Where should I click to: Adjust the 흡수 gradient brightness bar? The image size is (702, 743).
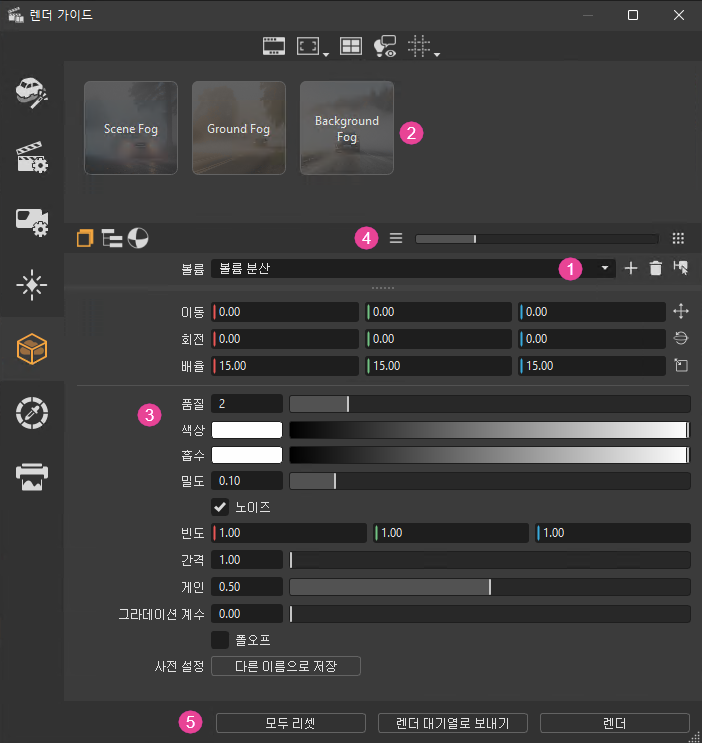[490, 455]
